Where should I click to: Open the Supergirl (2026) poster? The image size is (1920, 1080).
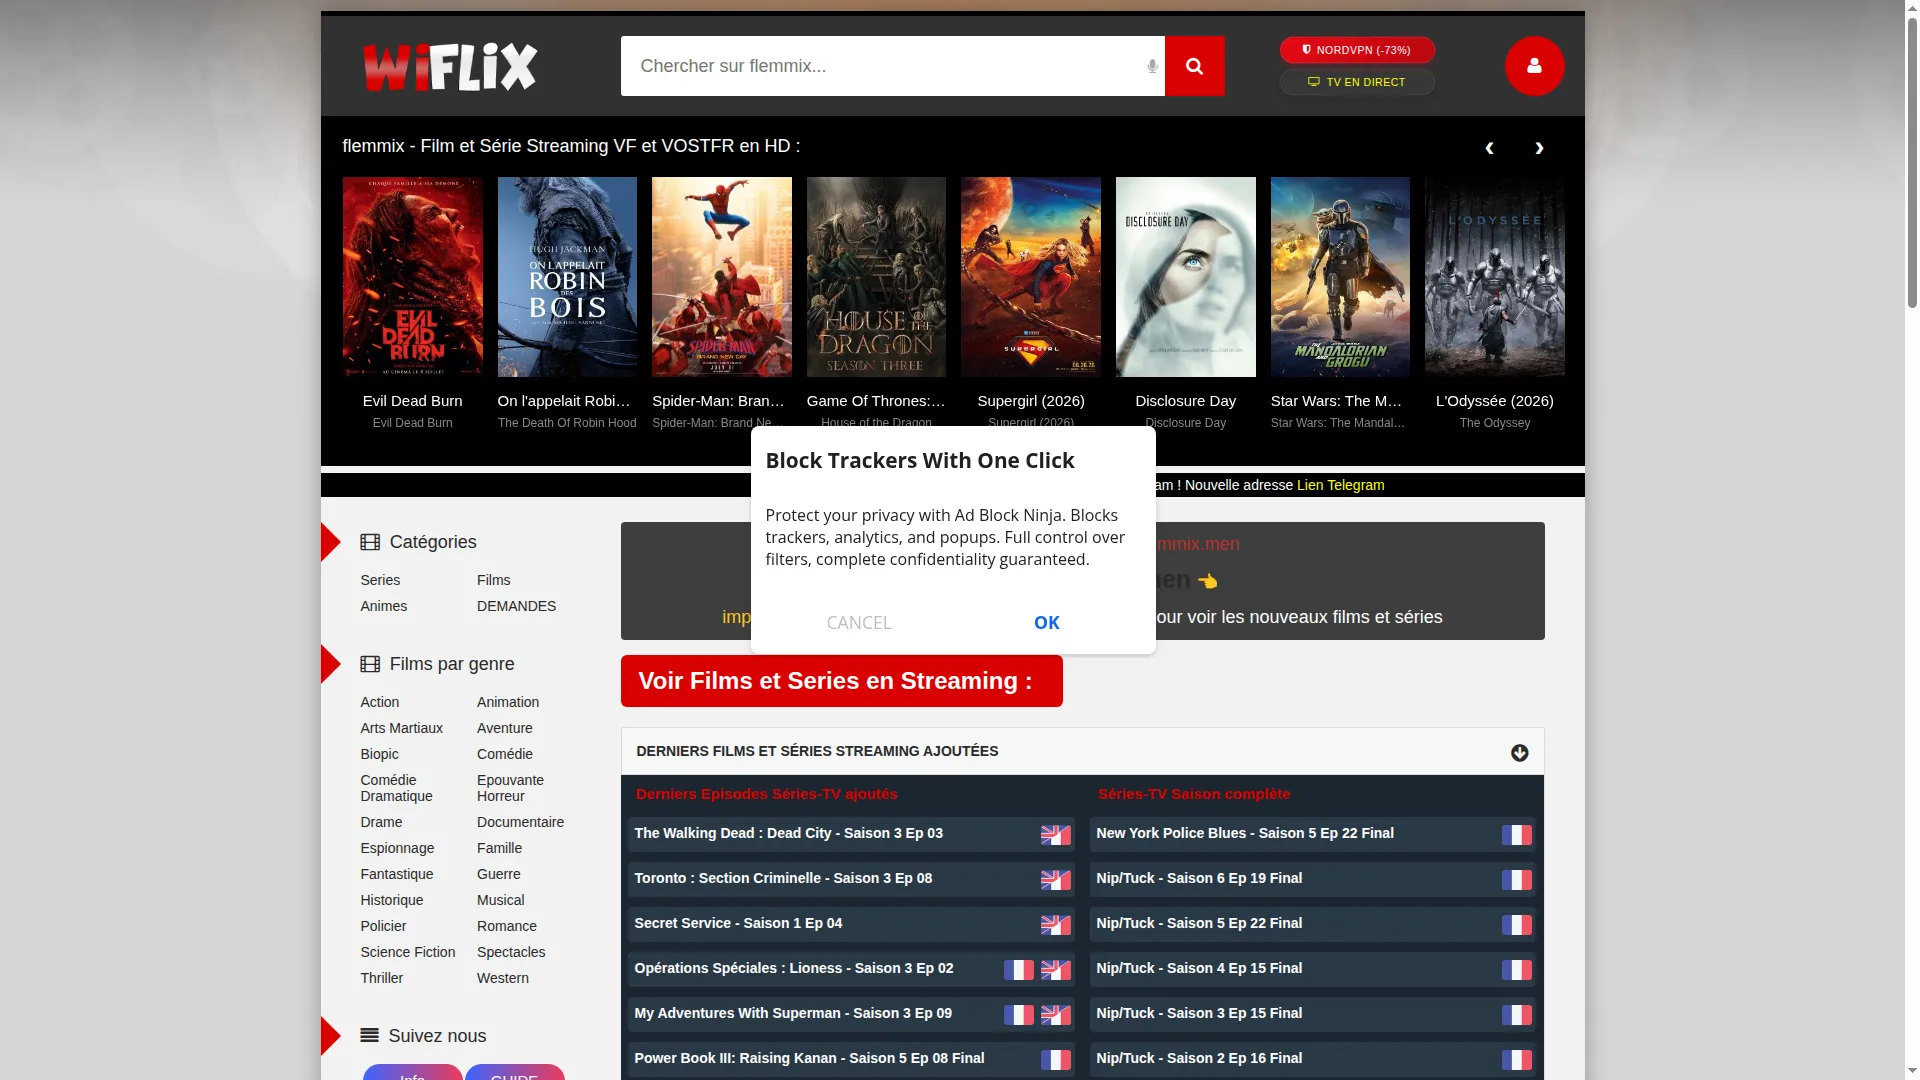(x=1031, y=277)
